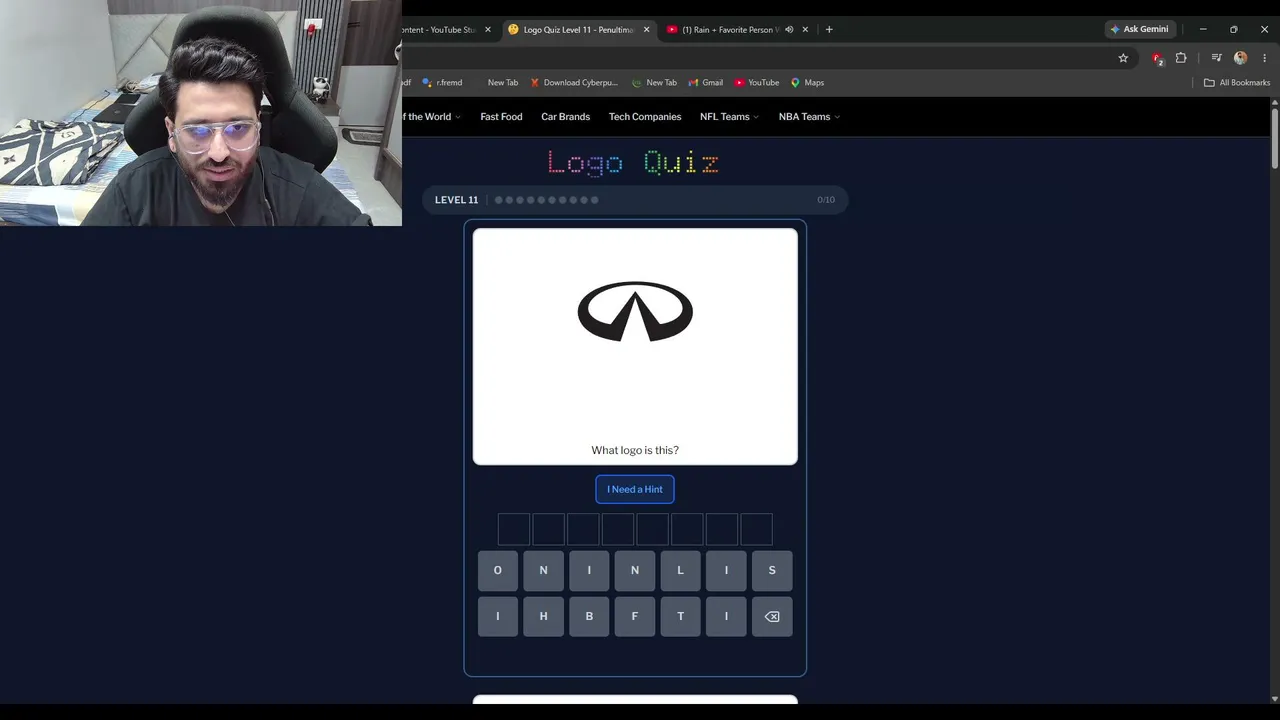Viewport: 1280px width, 720px height.
Task: Open the media controls icon
Action: 1216,58
